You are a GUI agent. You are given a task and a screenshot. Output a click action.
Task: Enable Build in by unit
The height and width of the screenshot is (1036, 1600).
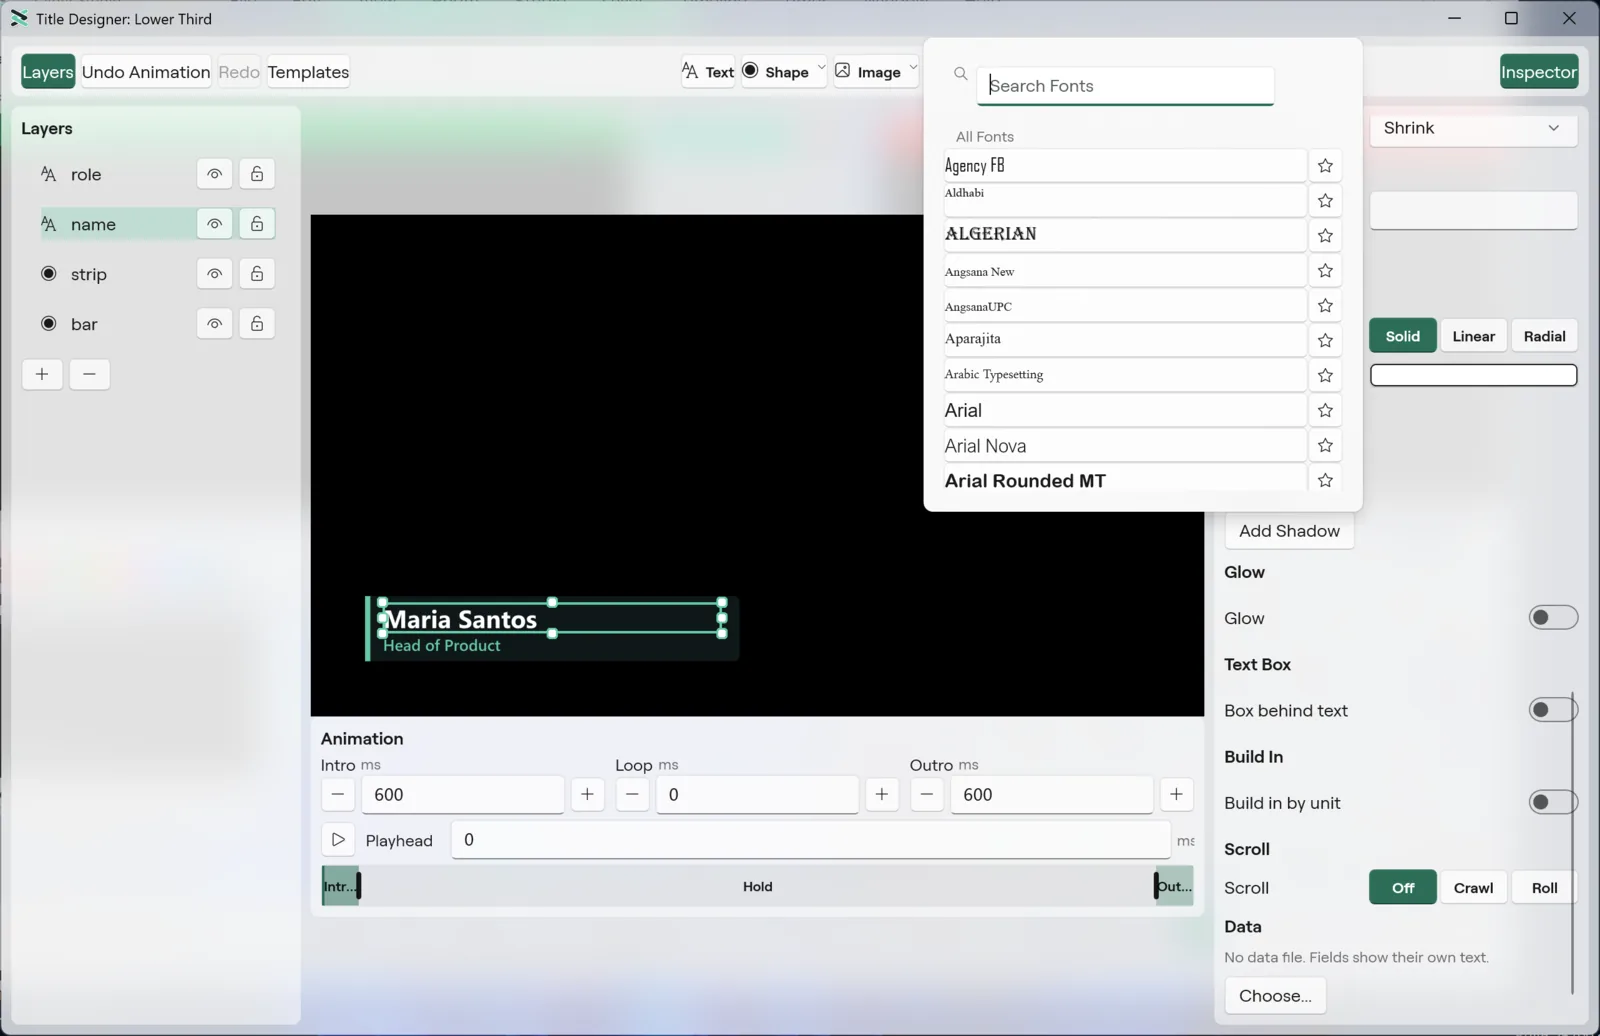click(x=1553, y=802)
